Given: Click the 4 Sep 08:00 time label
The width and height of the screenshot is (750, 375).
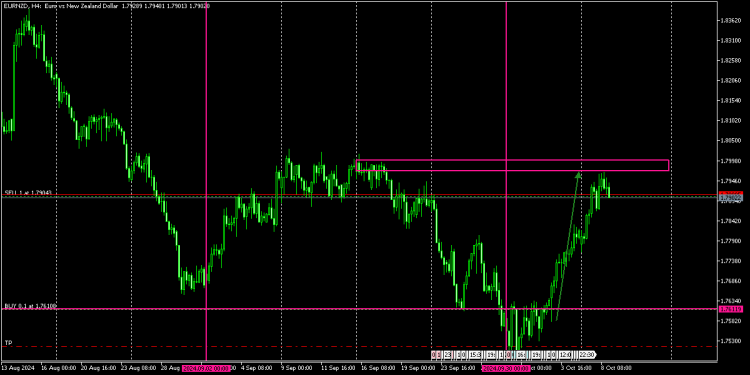Looking at the screenshot, I should (x=256, y=368).
